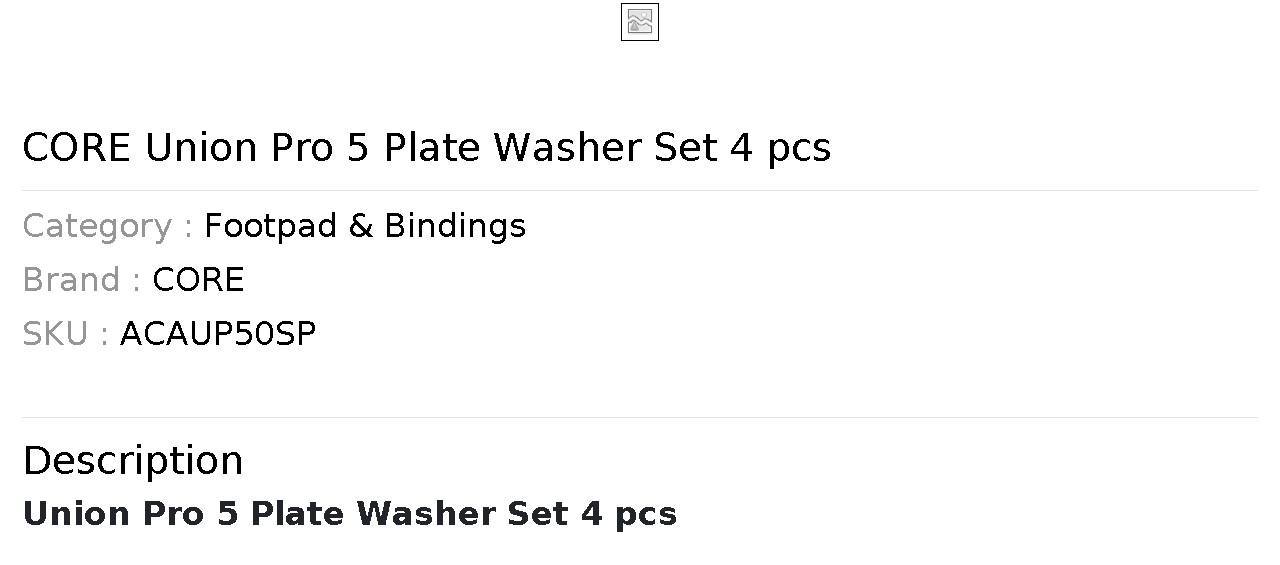Click '4 pcs' in the product title
Screen dimensions: 1280x565
click(x=781, y=148)
